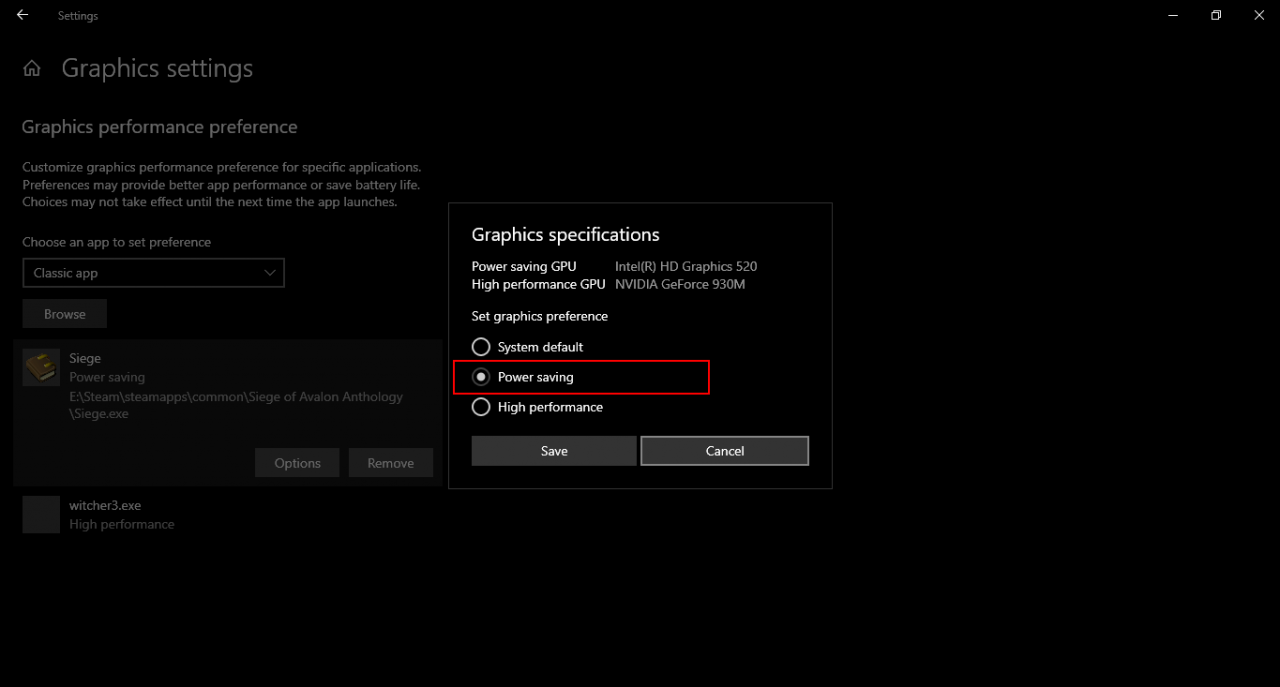Screen dimensions: 1280x687
Task: Restore down the Settings window
Action: coord(1216,15)
